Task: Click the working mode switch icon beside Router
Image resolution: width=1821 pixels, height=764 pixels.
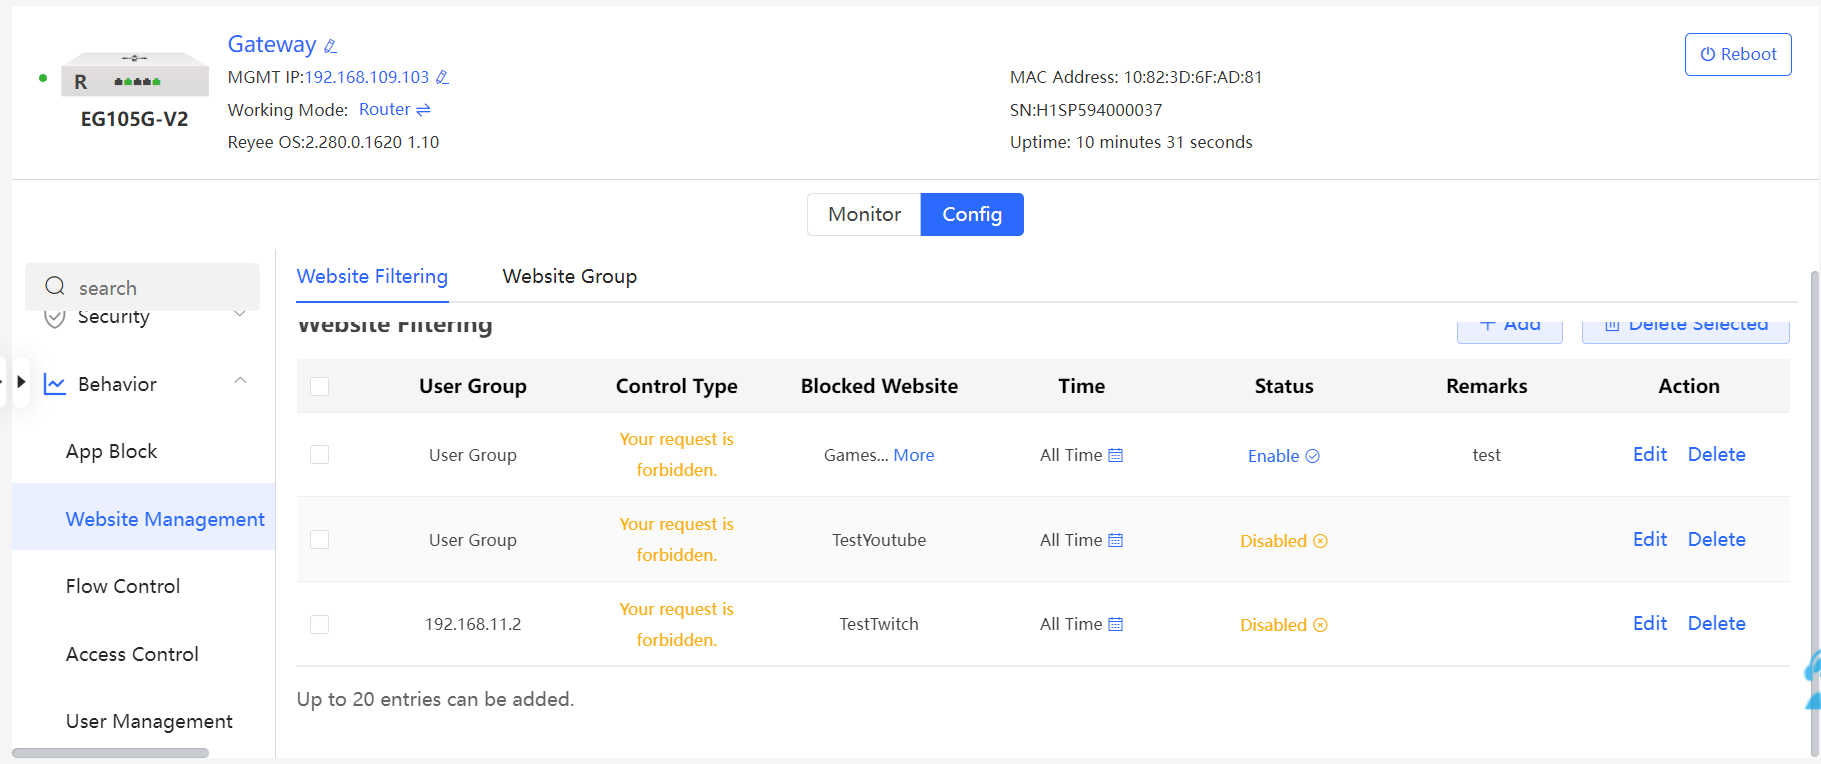Action: click(423, 110)
